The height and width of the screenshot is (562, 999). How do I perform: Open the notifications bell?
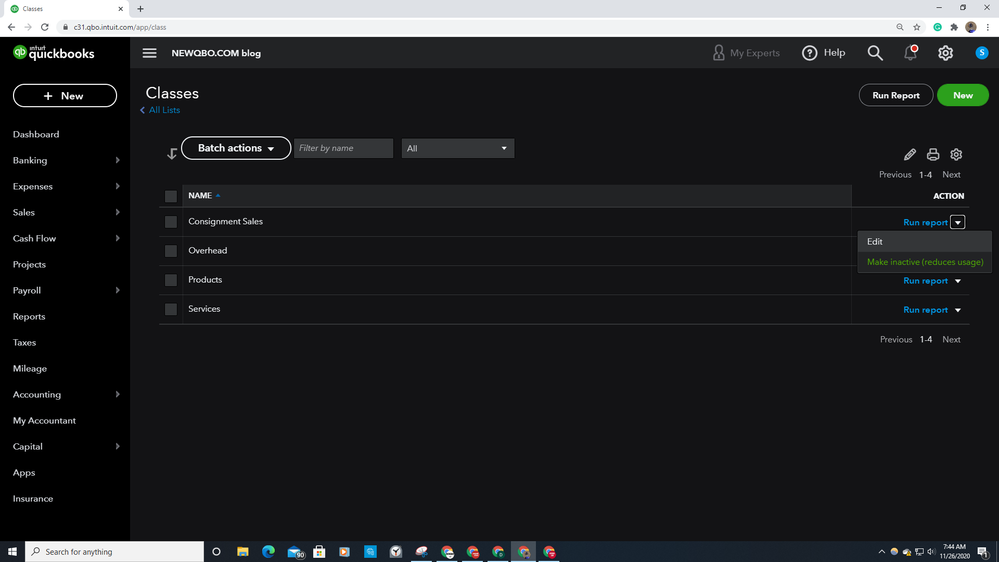point(910,53)
